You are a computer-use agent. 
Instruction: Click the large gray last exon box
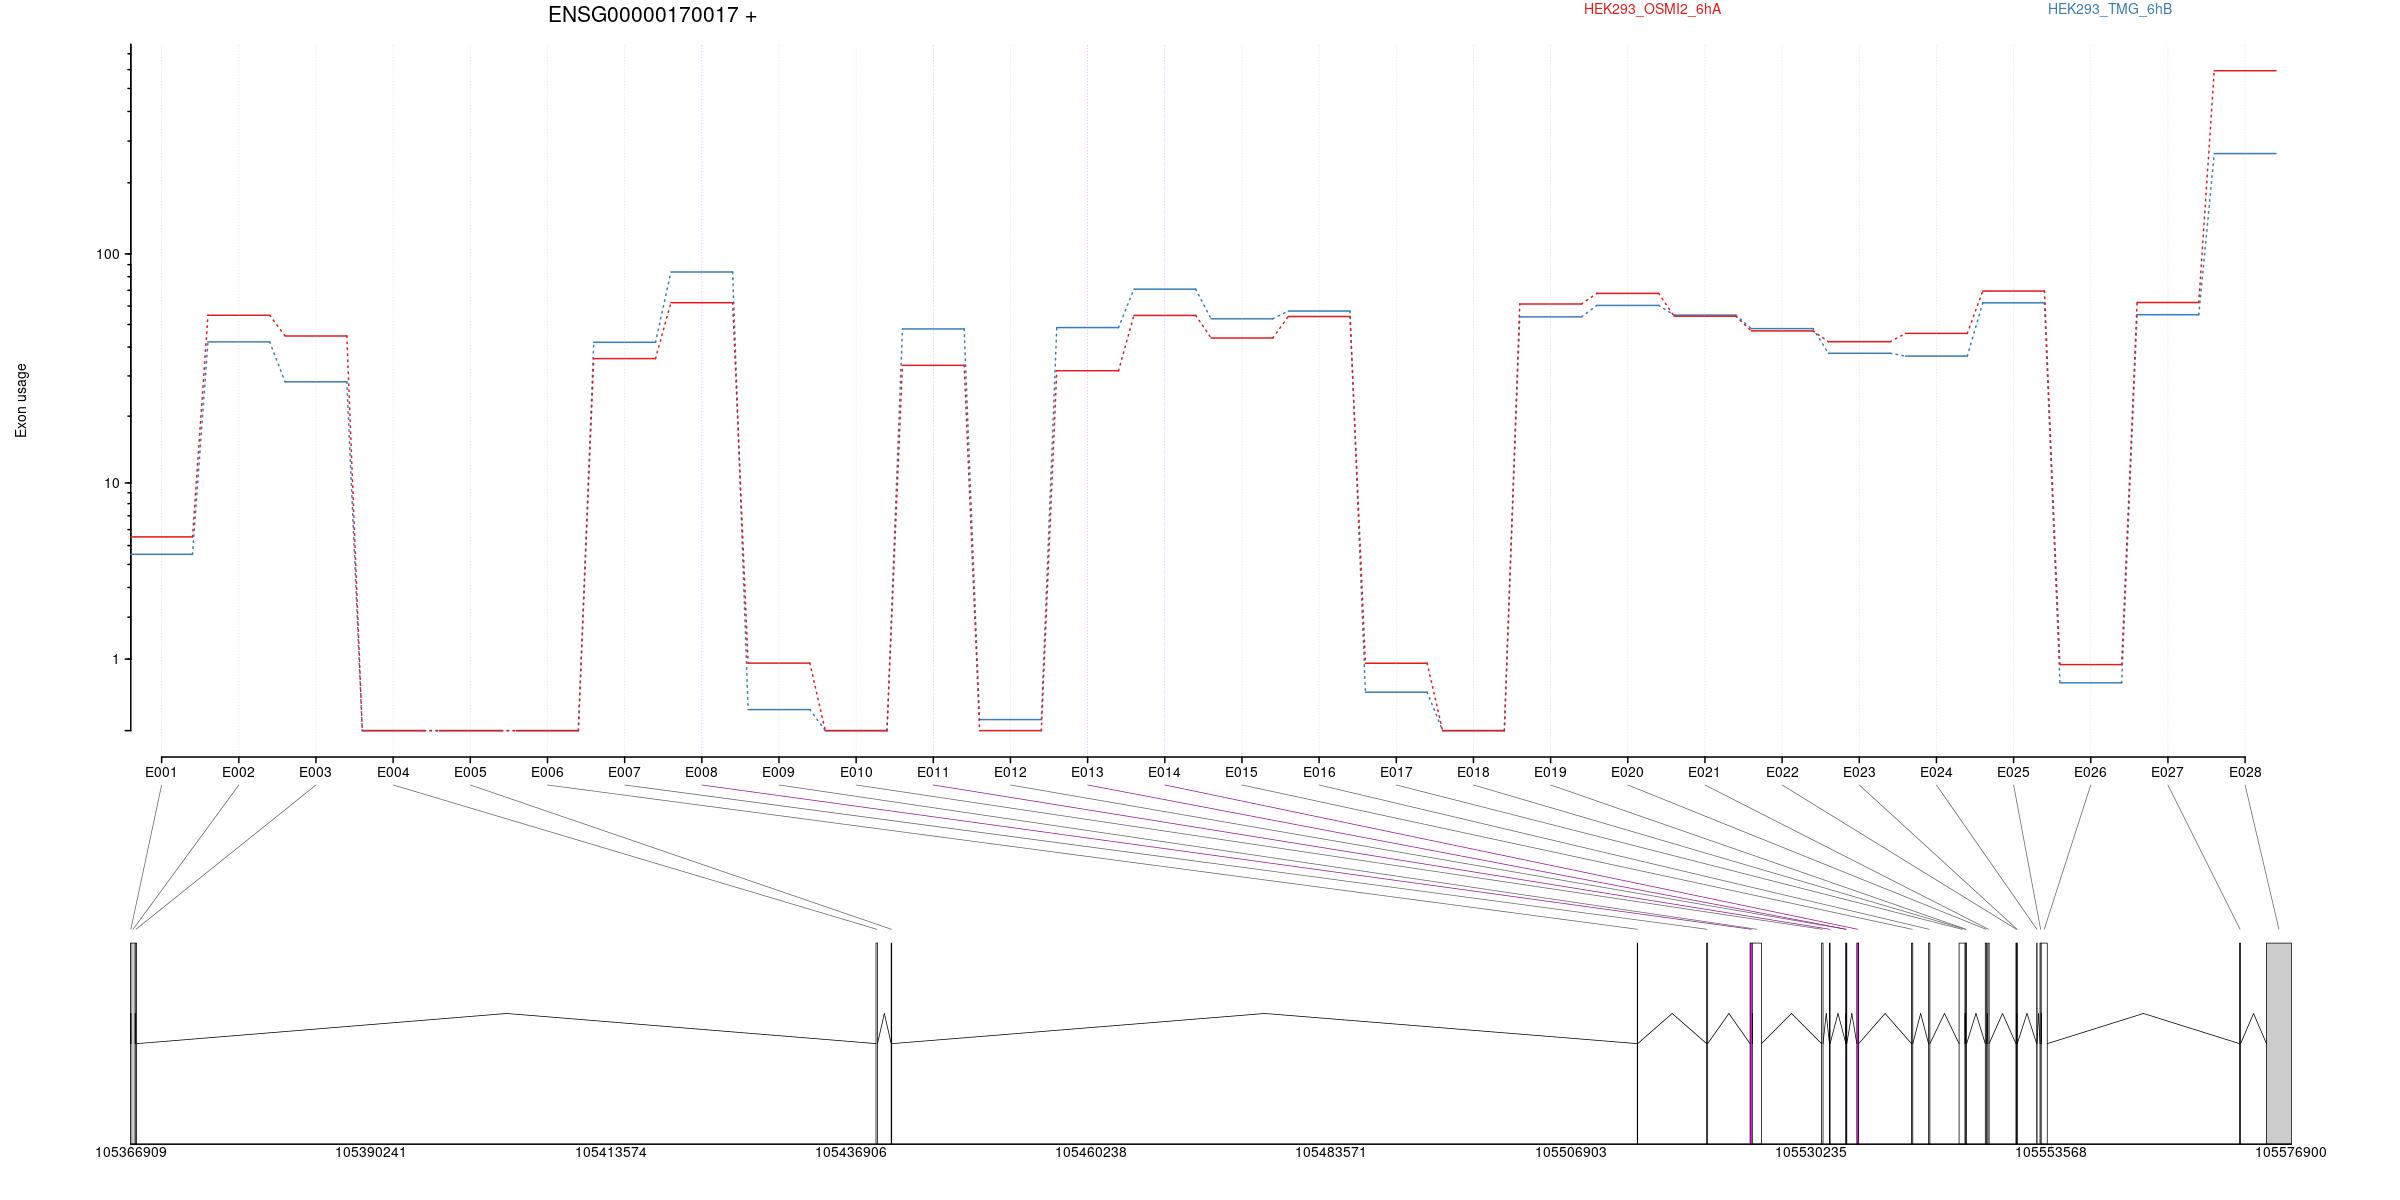coord(2279,1043)
